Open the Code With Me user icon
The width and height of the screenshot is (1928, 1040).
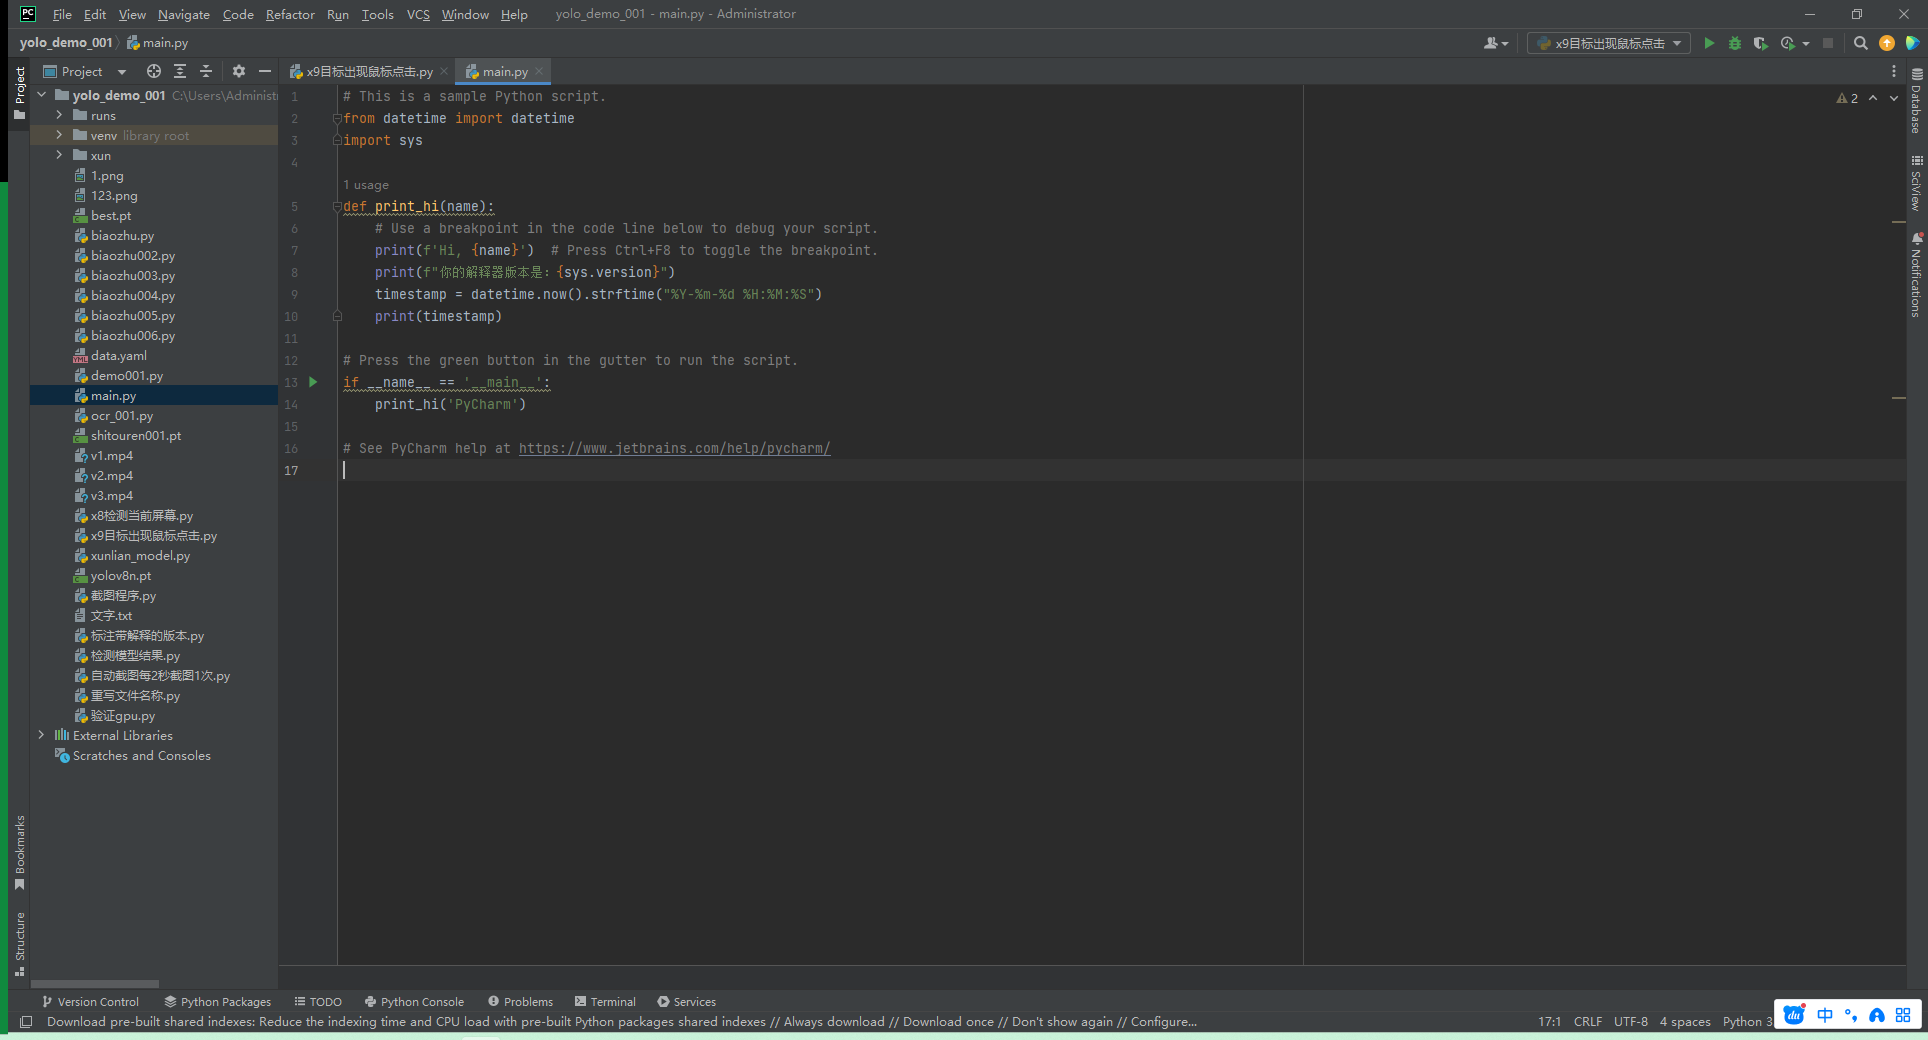[x=1491, y=43]
